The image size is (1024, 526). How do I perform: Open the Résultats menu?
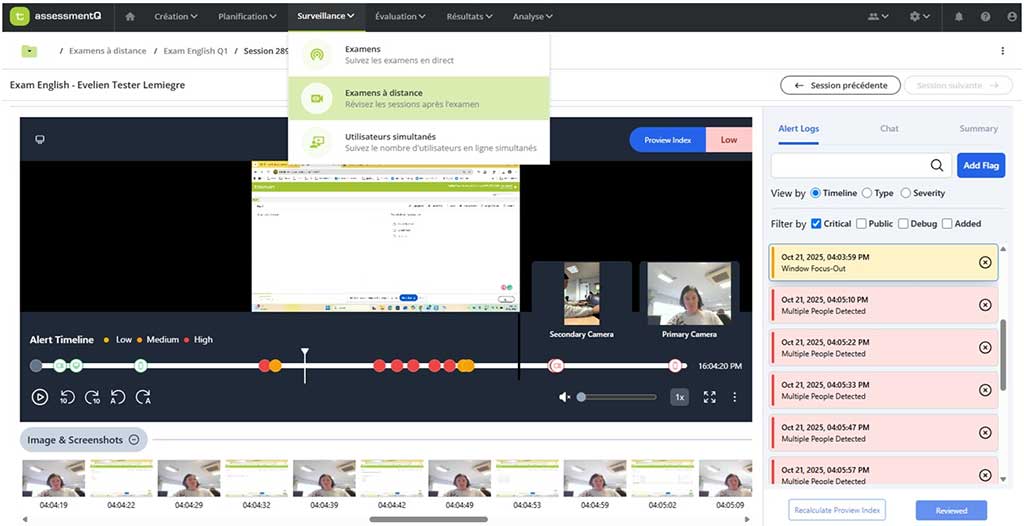coord(470,16)
